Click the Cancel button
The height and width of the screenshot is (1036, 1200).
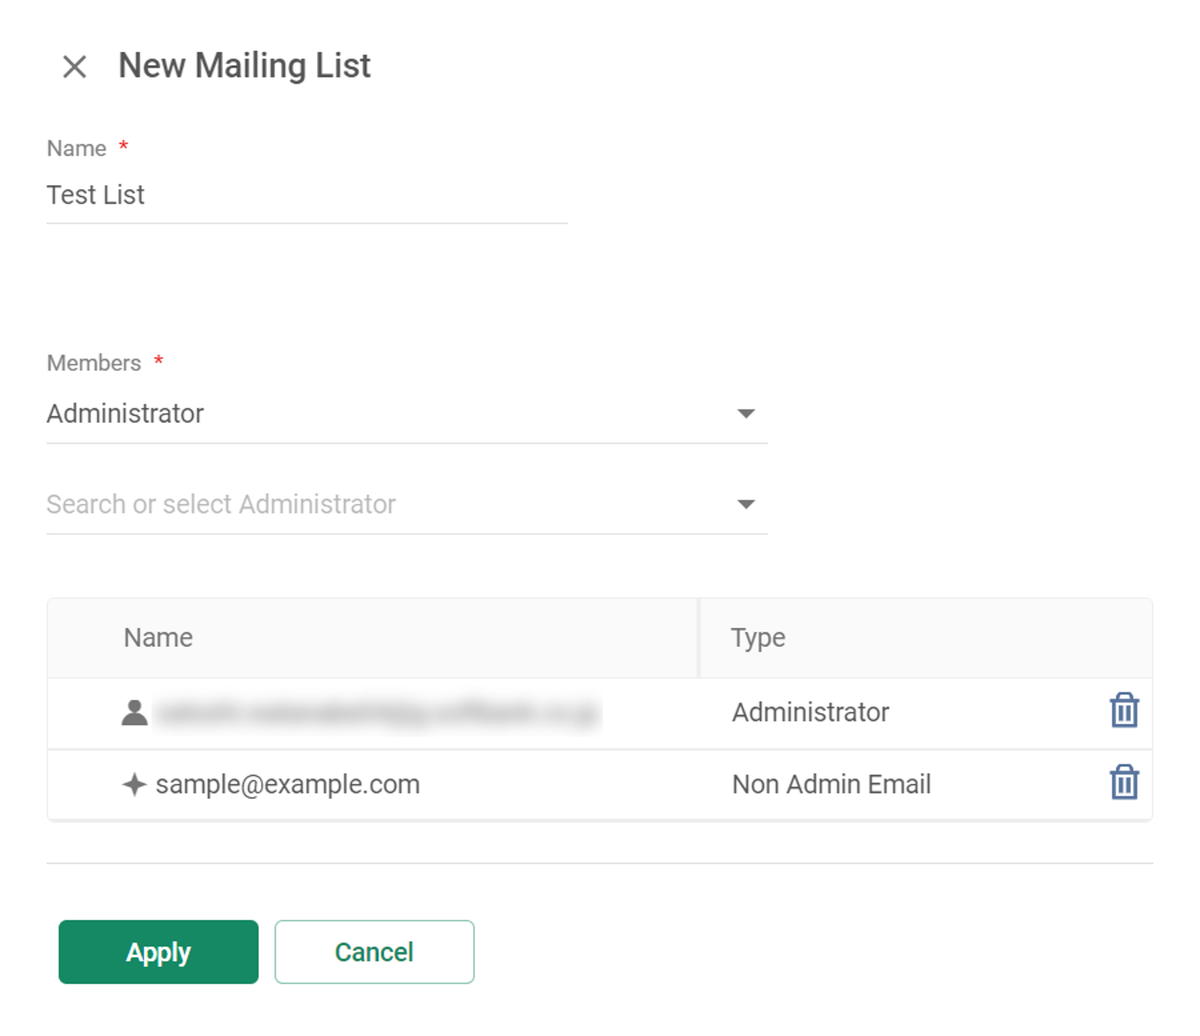coord(374,952)
